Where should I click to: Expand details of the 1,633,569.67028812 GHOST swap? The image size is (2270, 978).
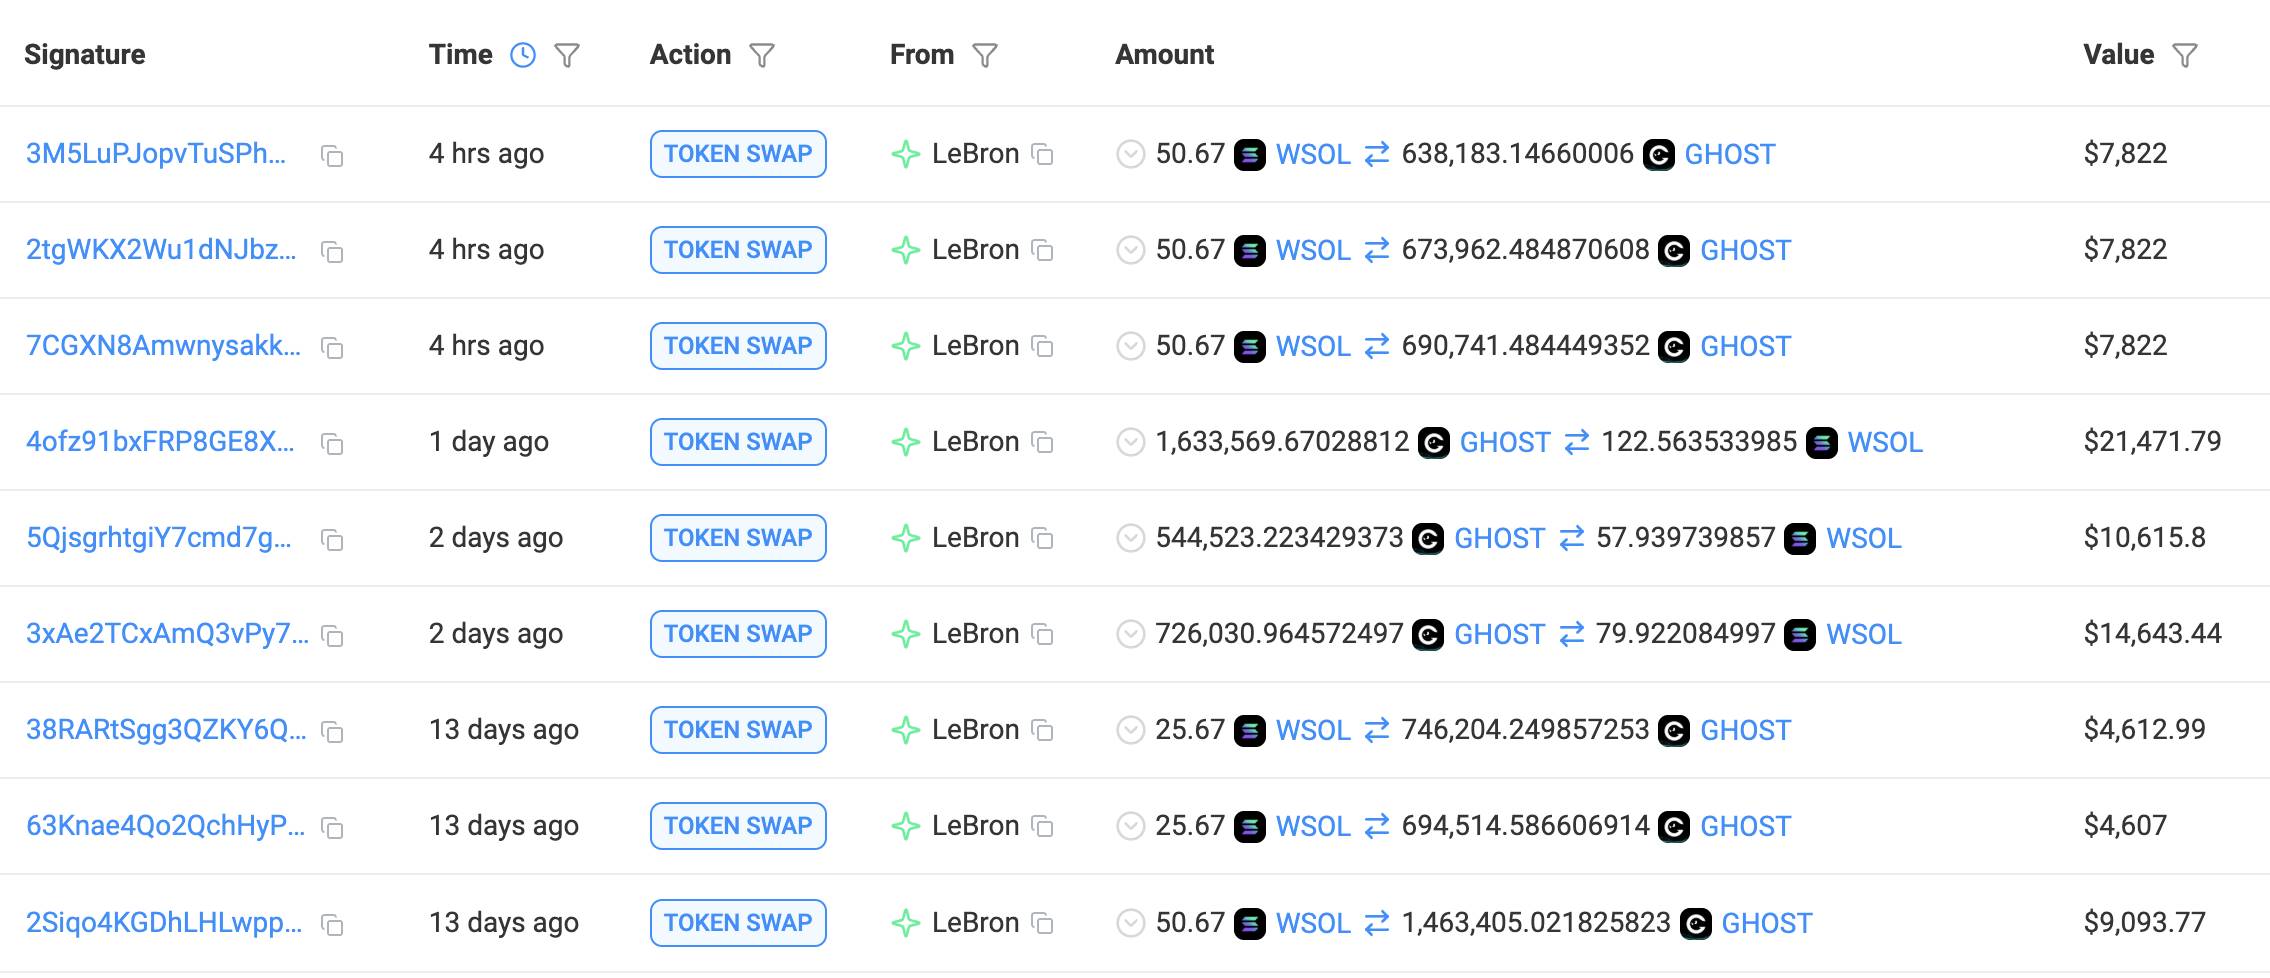[x=1130, y=443]
